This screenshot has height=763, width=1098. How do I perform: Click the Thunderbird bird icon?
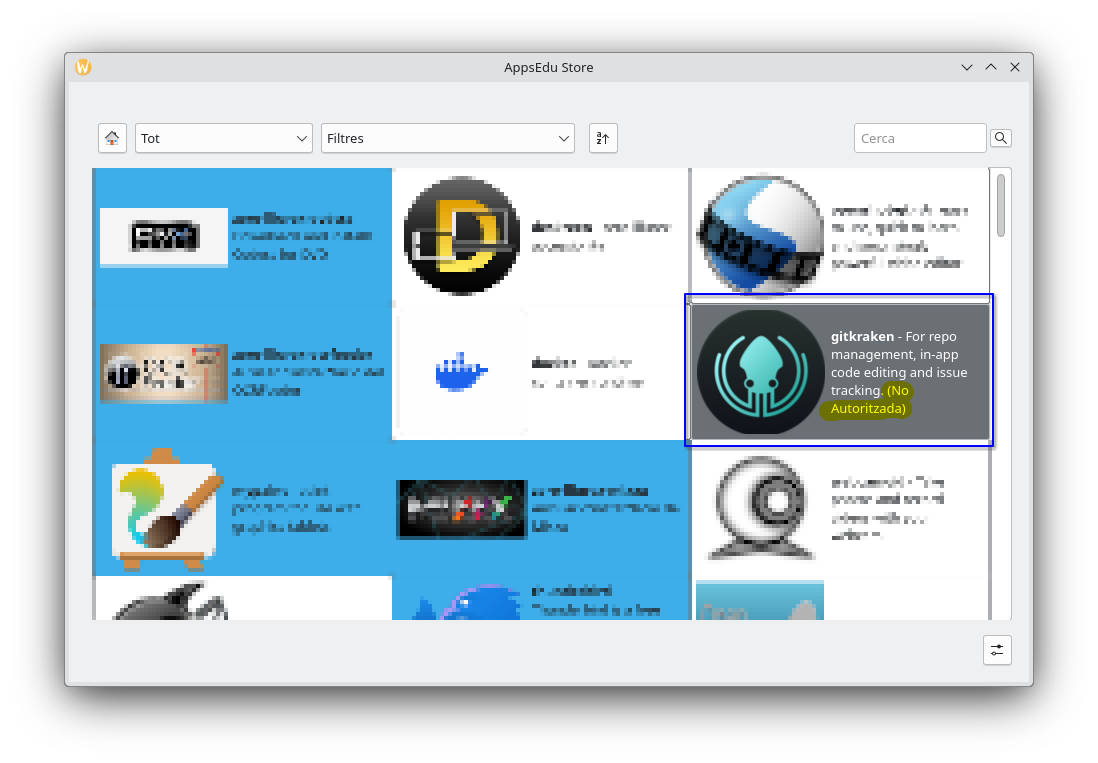(461, 603)
